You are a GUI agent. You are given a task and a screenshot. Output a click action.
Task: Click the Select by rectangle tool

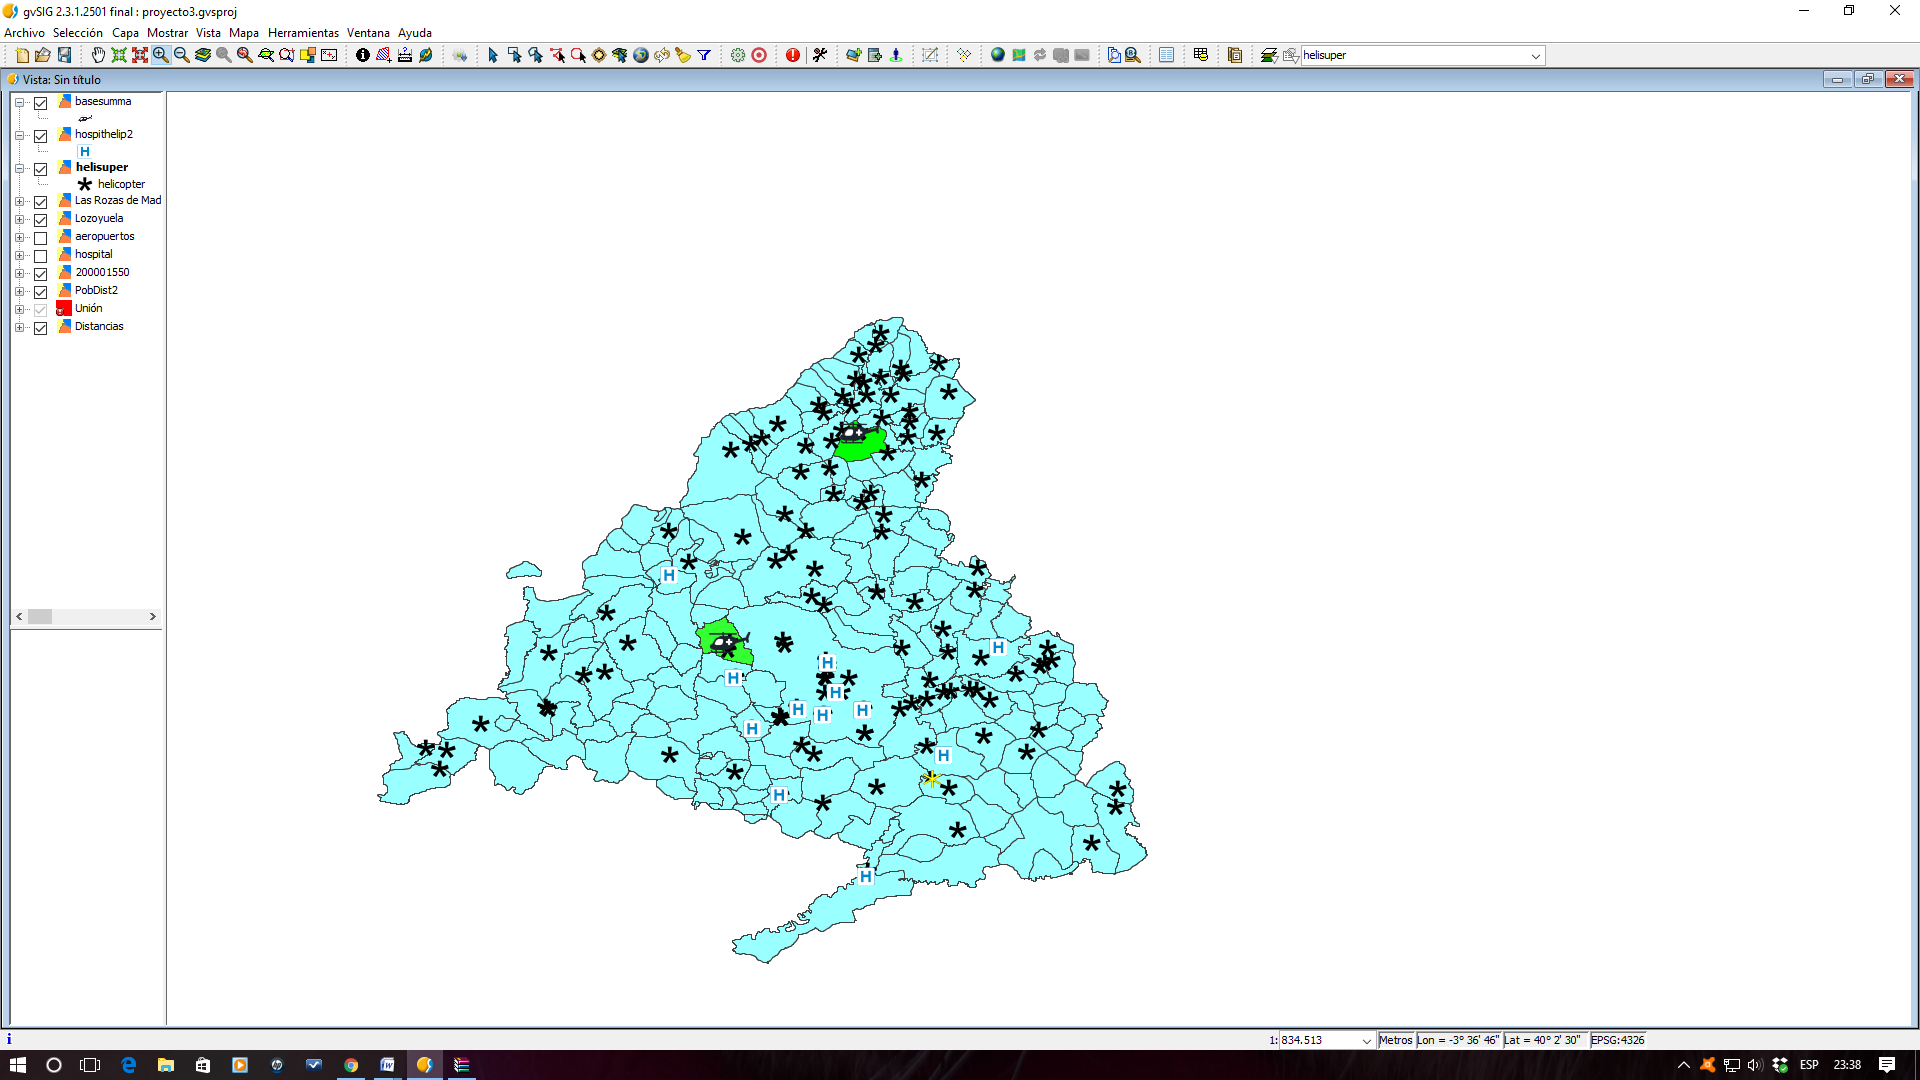point(514,55)
